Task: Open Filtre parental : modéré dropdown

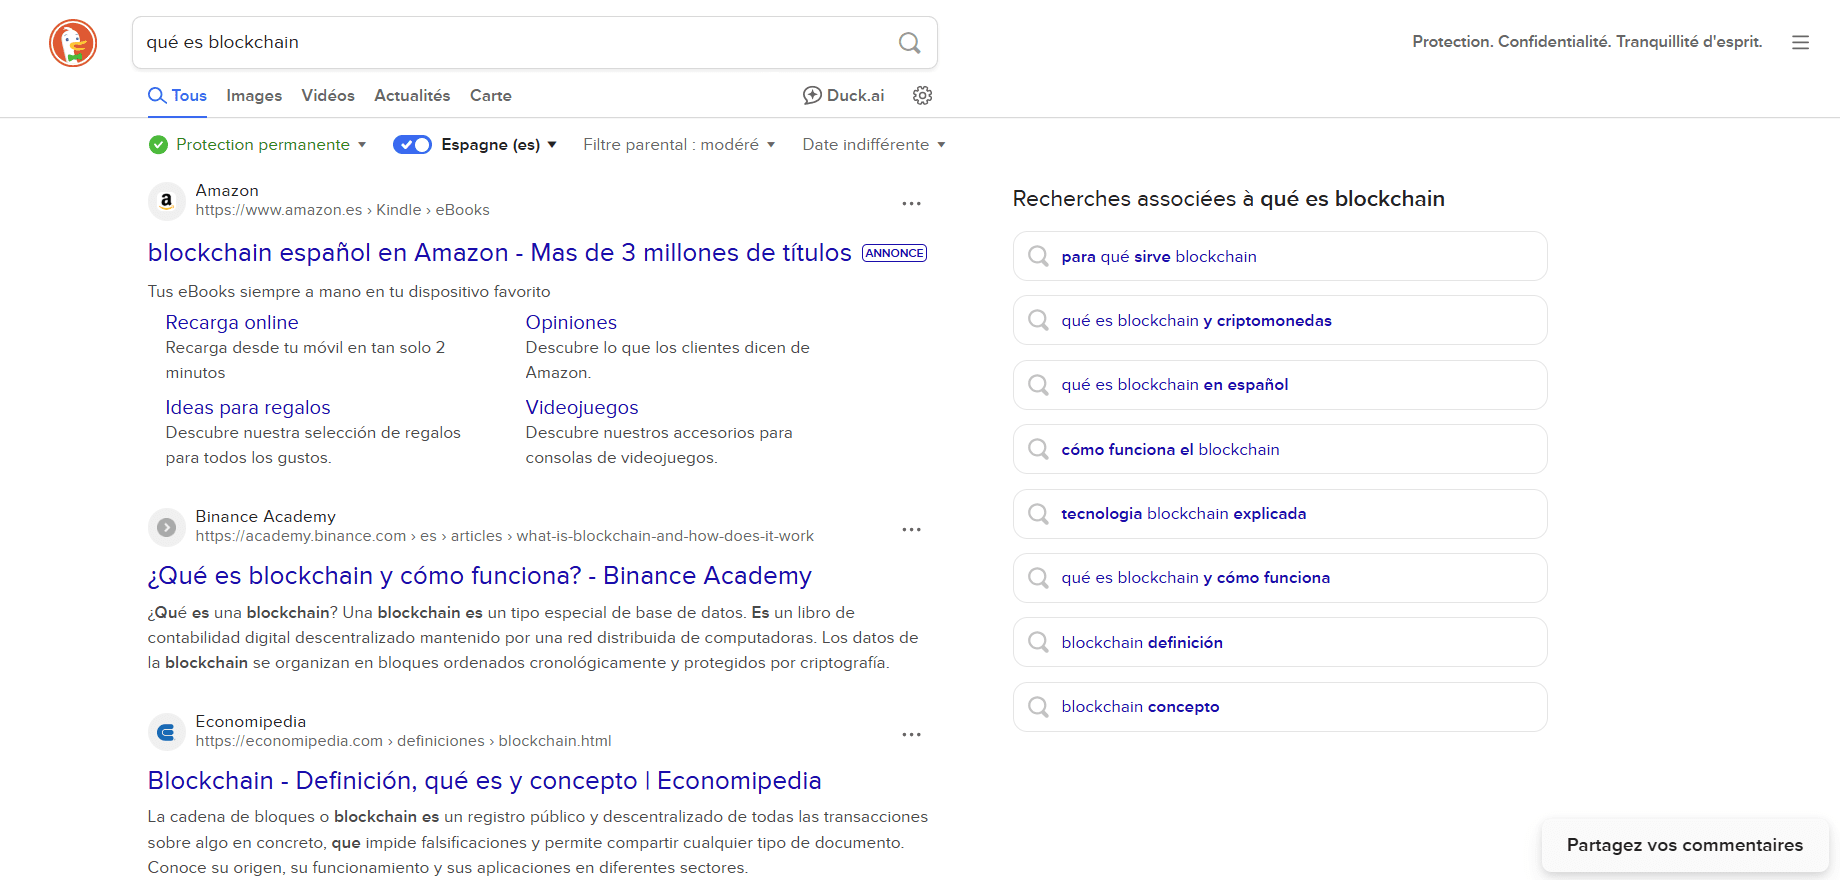Action: coord(679,145)
